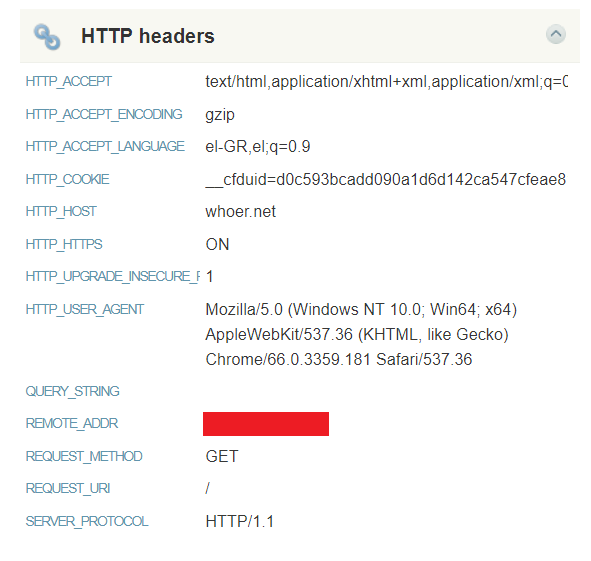Click the HTTP_HOST label
This screenshot has height=561, width=591.
pos(61,211)
